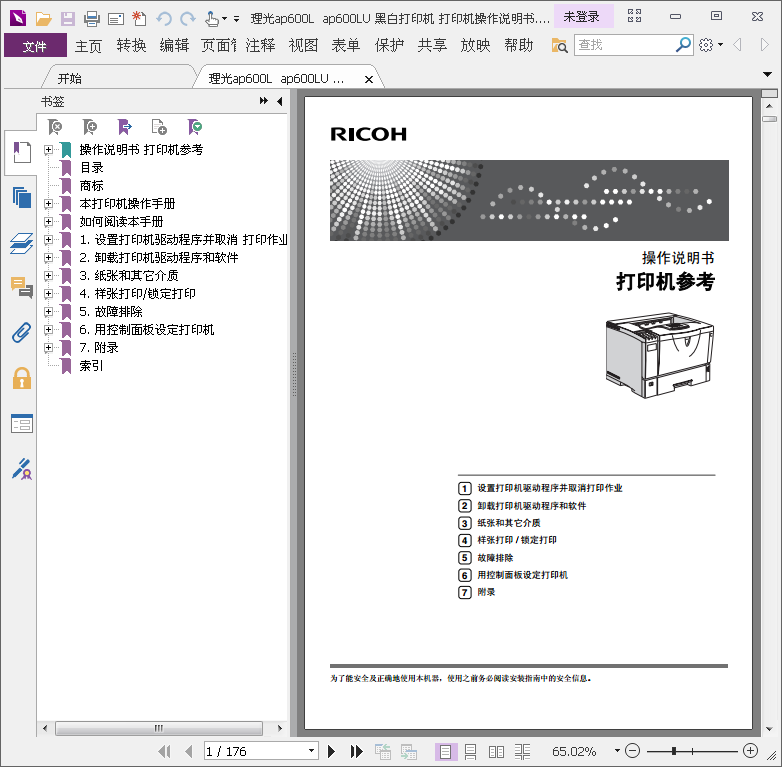Screen dimensions: 782x767
Task: Click the bookmarks horizontal scrollbar thumb
Action: point(159,728)
